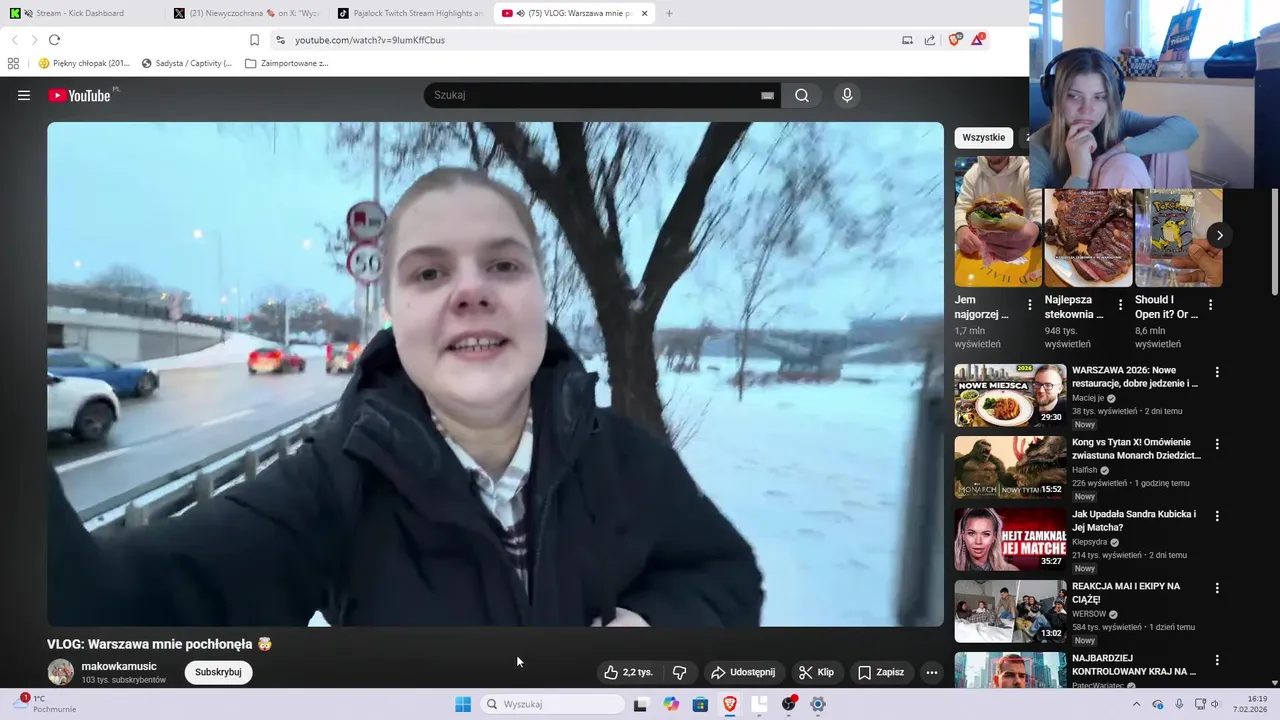Subscribe with the Subskrybuj button
1280x720 pixels.
click(x=218, y=672)
